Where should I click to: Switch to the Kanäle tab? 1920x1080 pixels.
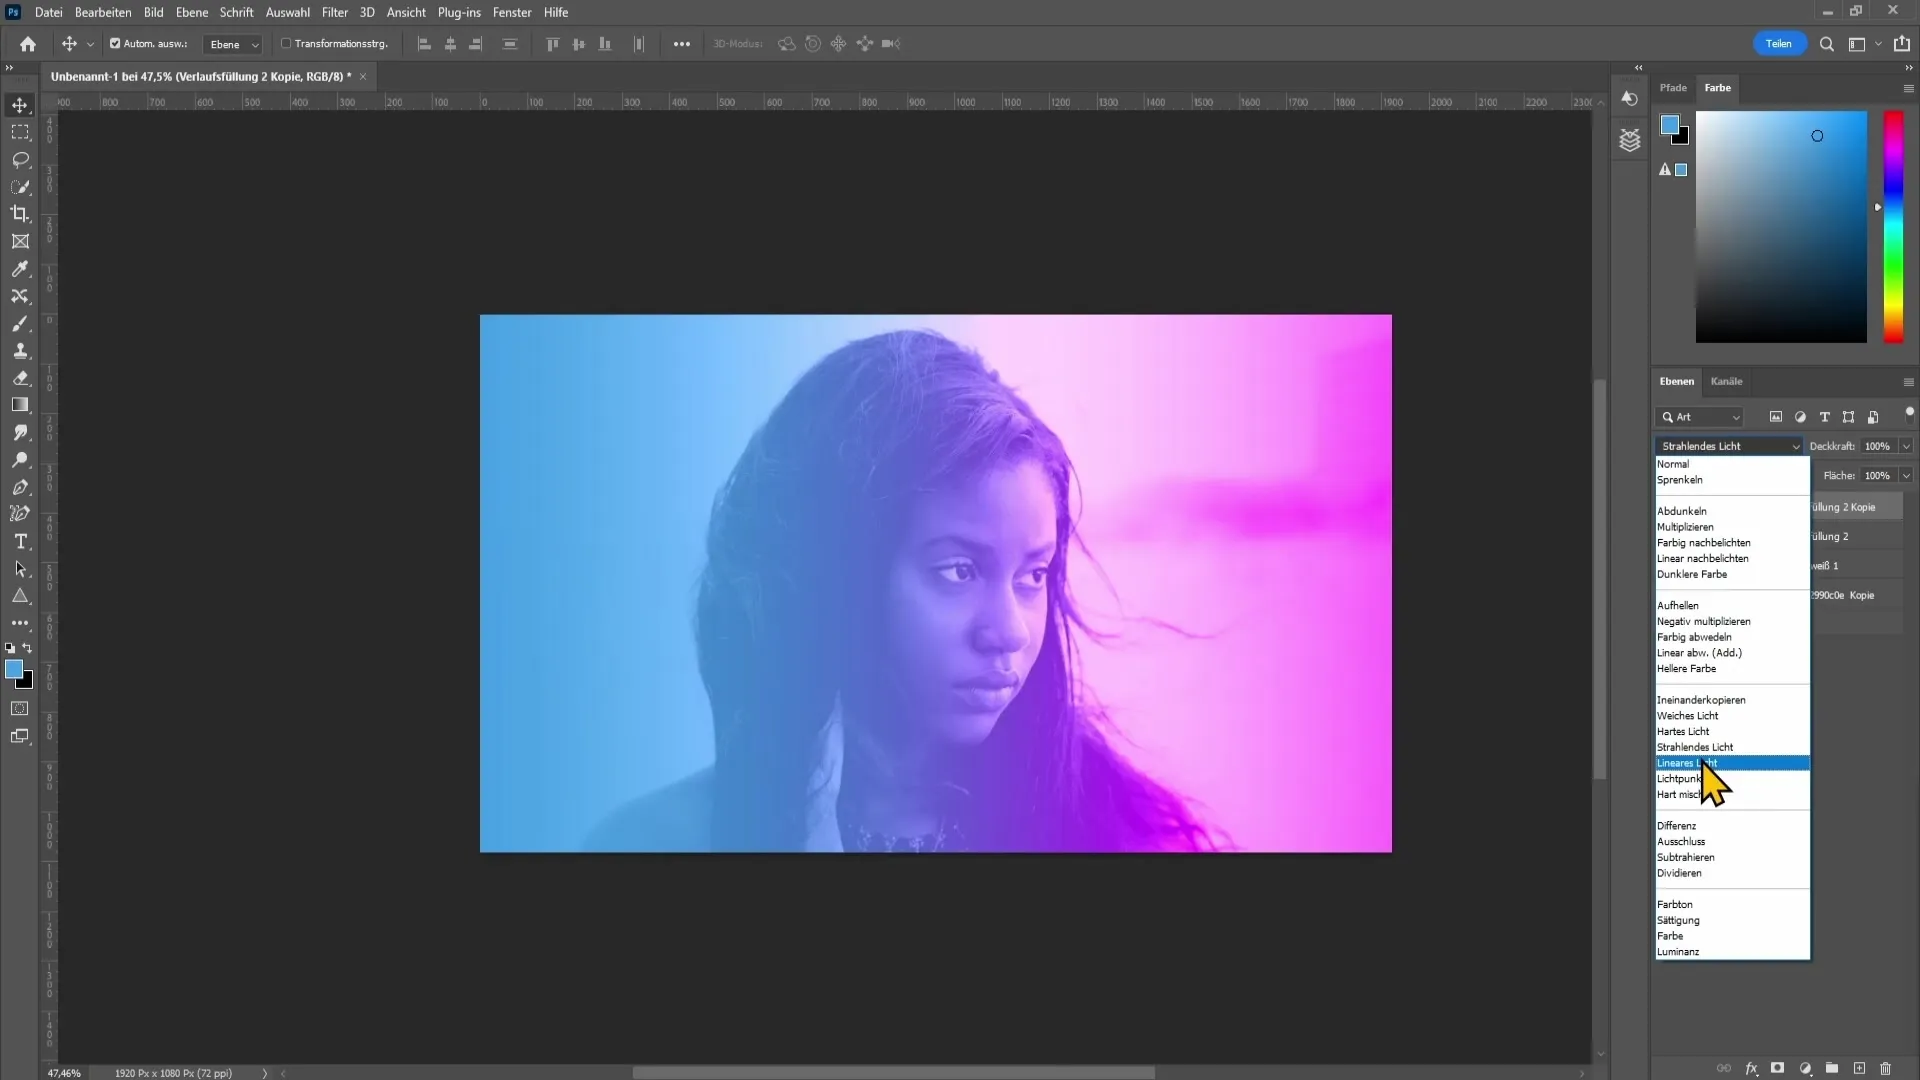click(1726, 381)
